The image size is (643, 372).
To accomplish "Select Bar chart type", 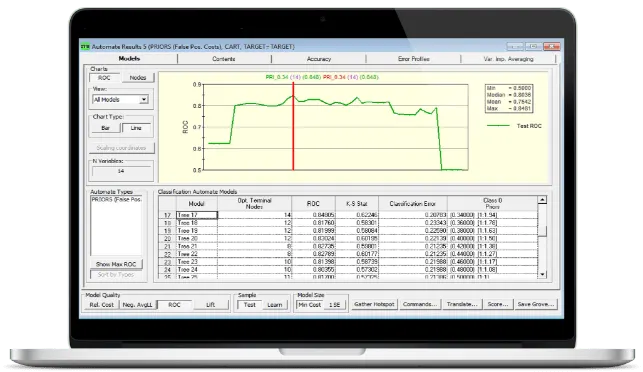I will pyautogui.click(x=105, y=128).
